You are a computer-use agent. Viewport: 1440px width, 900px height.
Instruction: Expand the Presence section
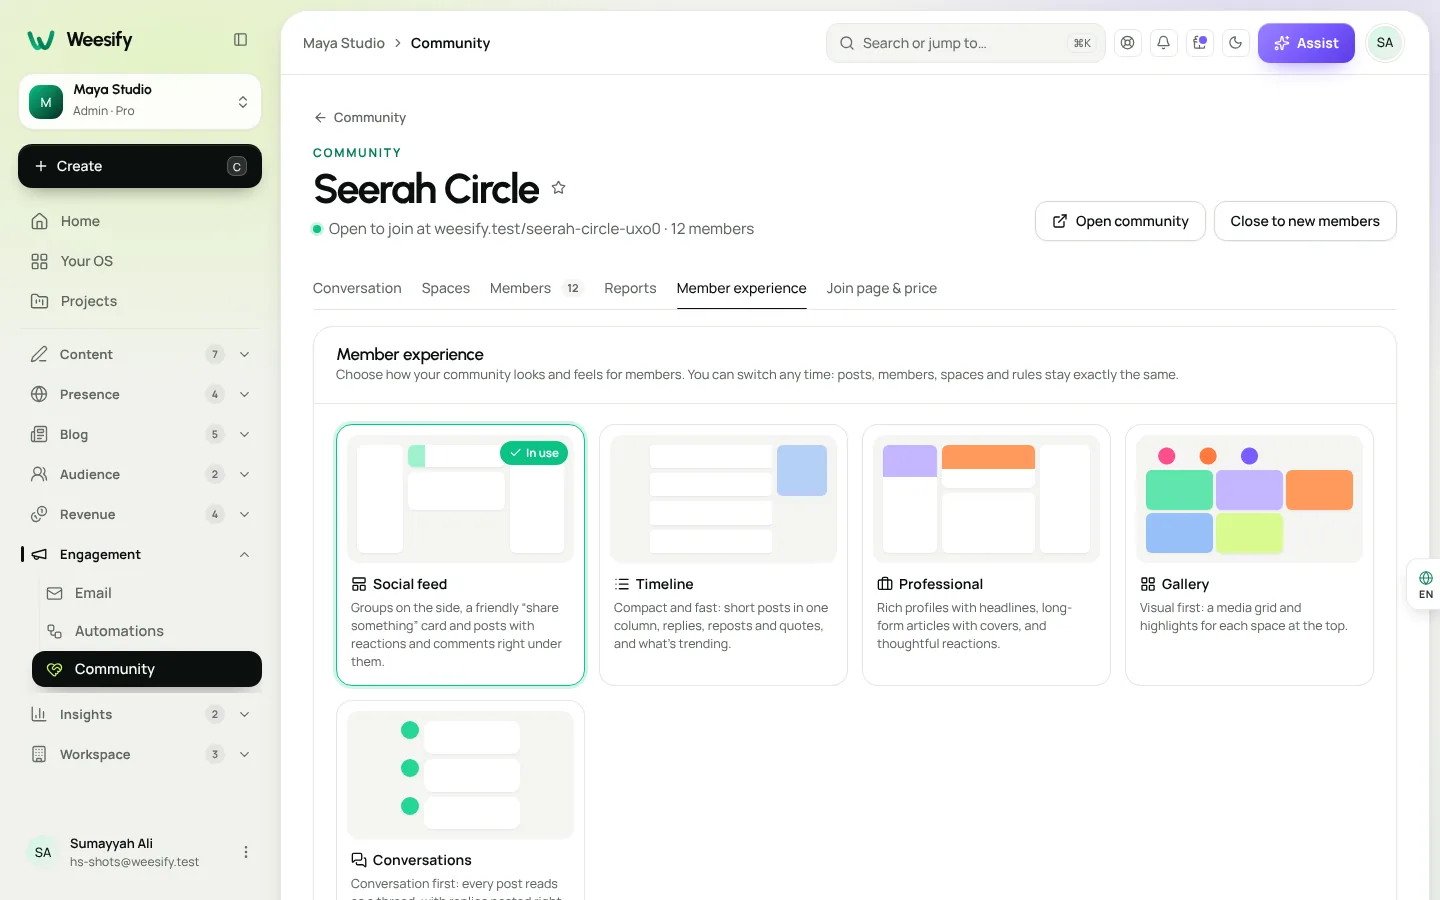140,394
